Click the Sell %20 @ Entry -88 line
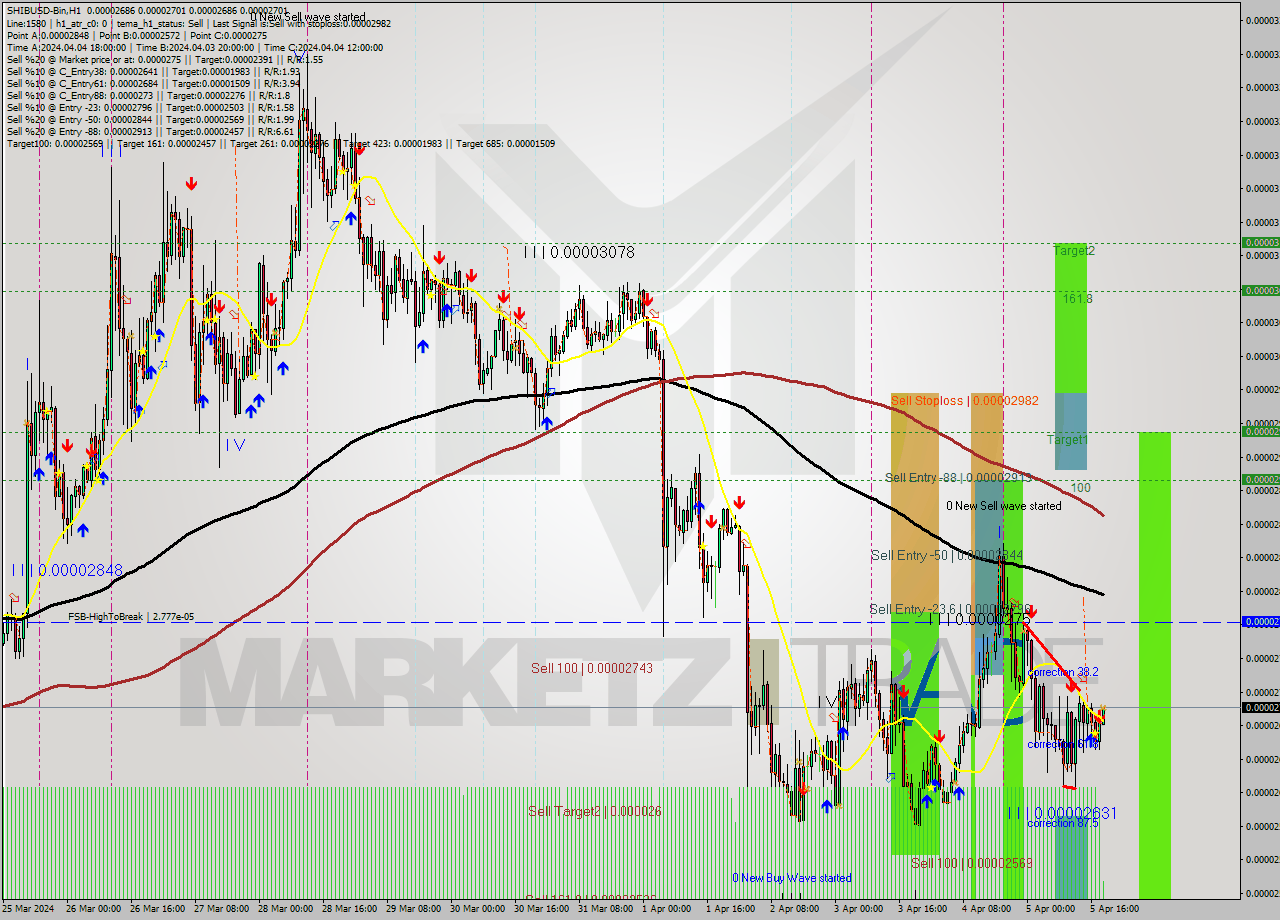 (x=150, y=131)
